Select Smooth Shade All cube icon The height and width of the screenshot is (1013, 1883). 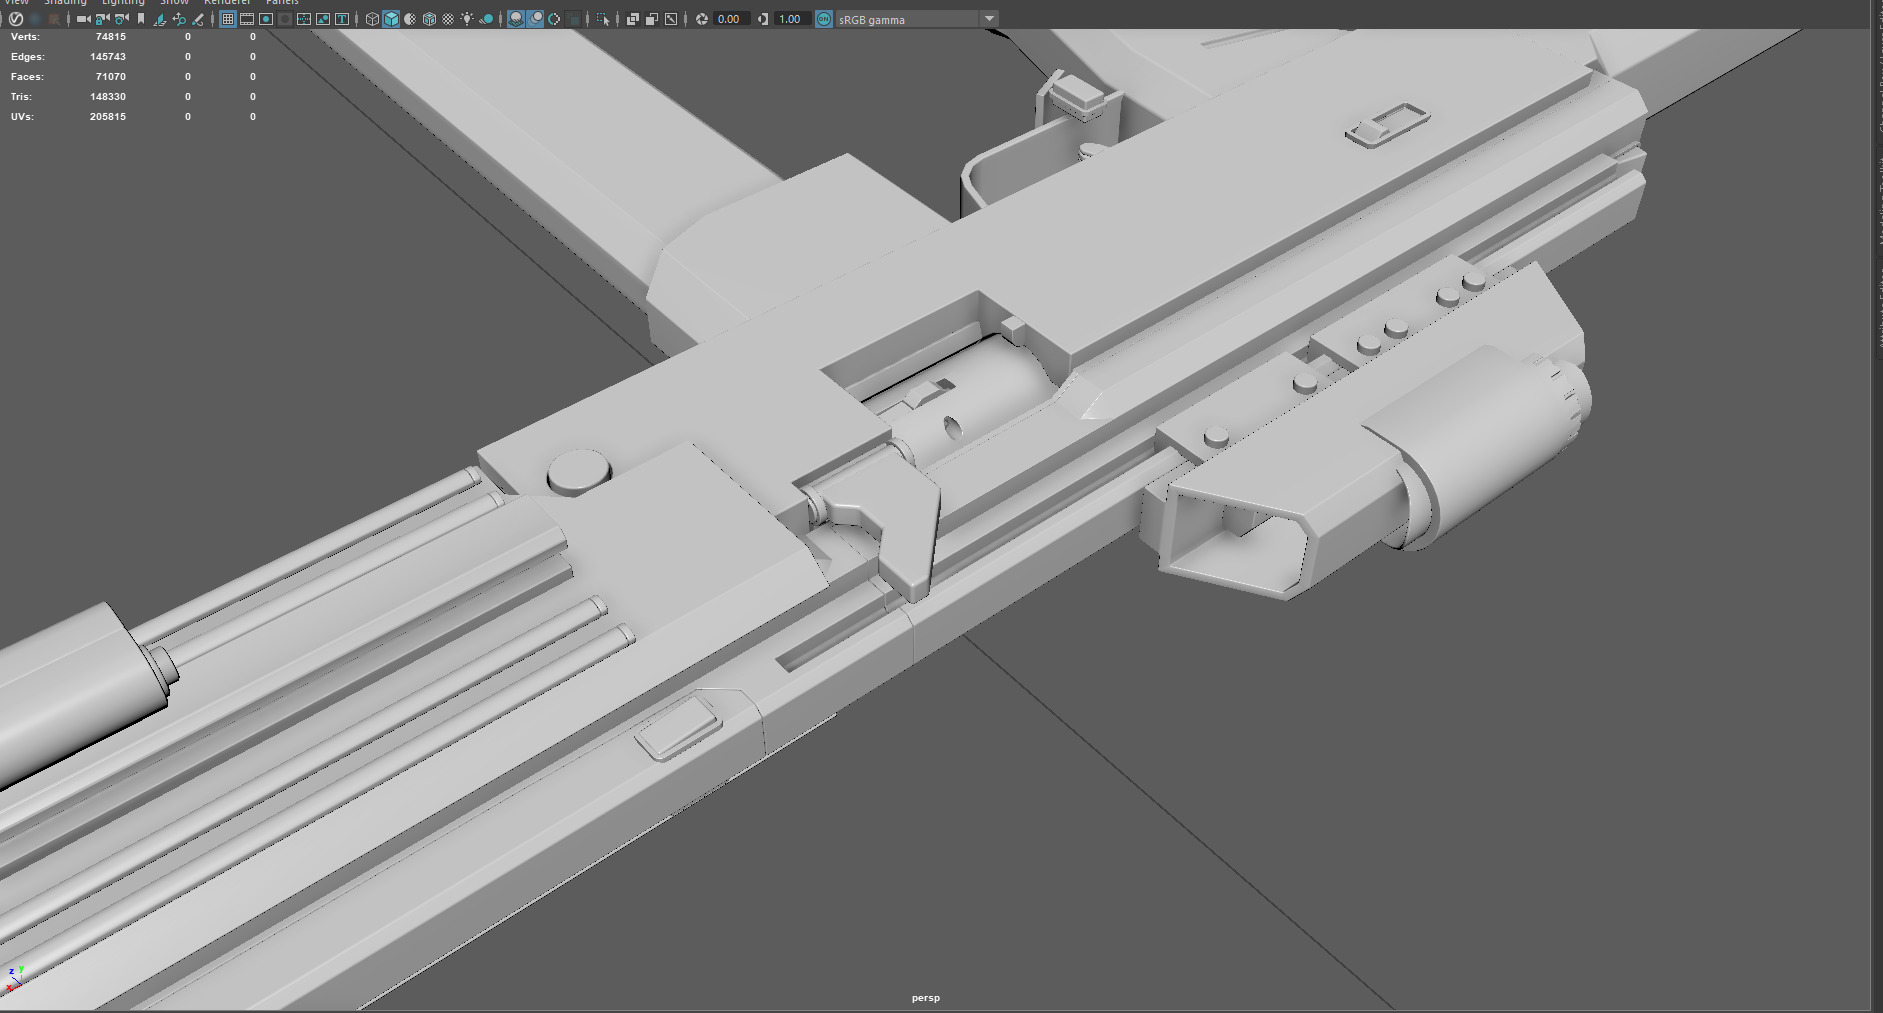(x=391, y=19)
